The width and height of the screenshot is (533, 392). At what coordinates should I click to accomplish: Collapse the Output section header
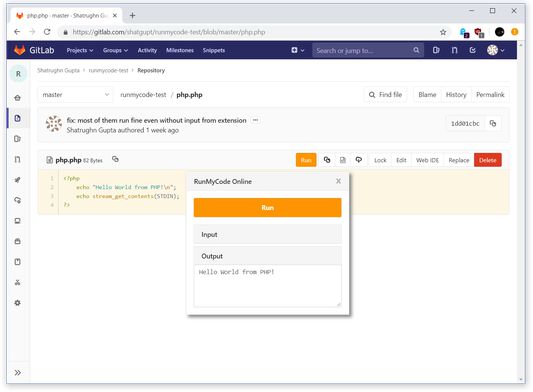(268, 256)
